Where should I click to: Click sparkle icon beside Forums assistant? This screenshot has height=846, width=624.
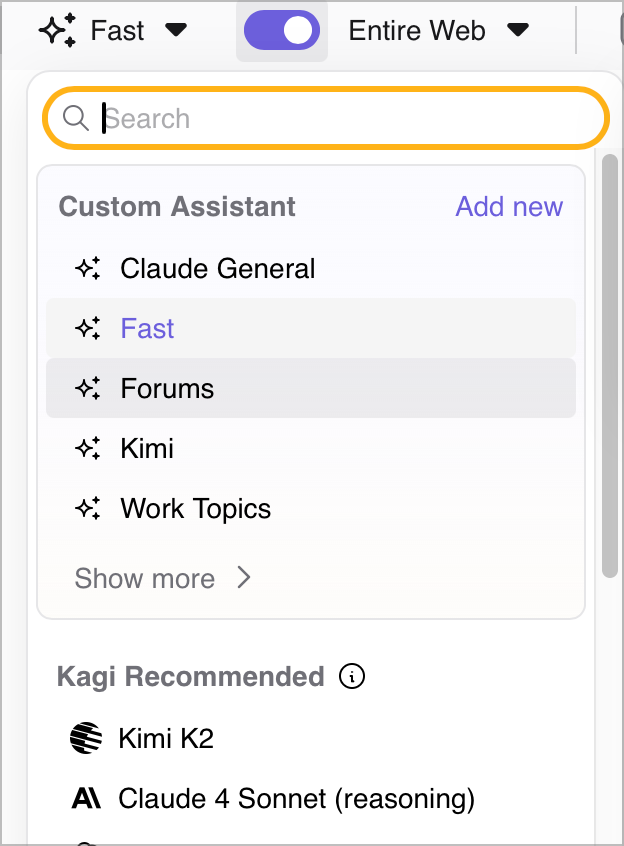[x=88, y=389]
